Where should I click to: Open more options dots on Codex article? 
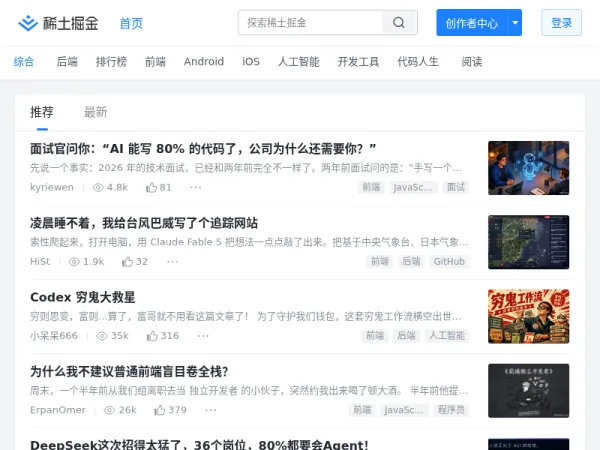point(203,336)
